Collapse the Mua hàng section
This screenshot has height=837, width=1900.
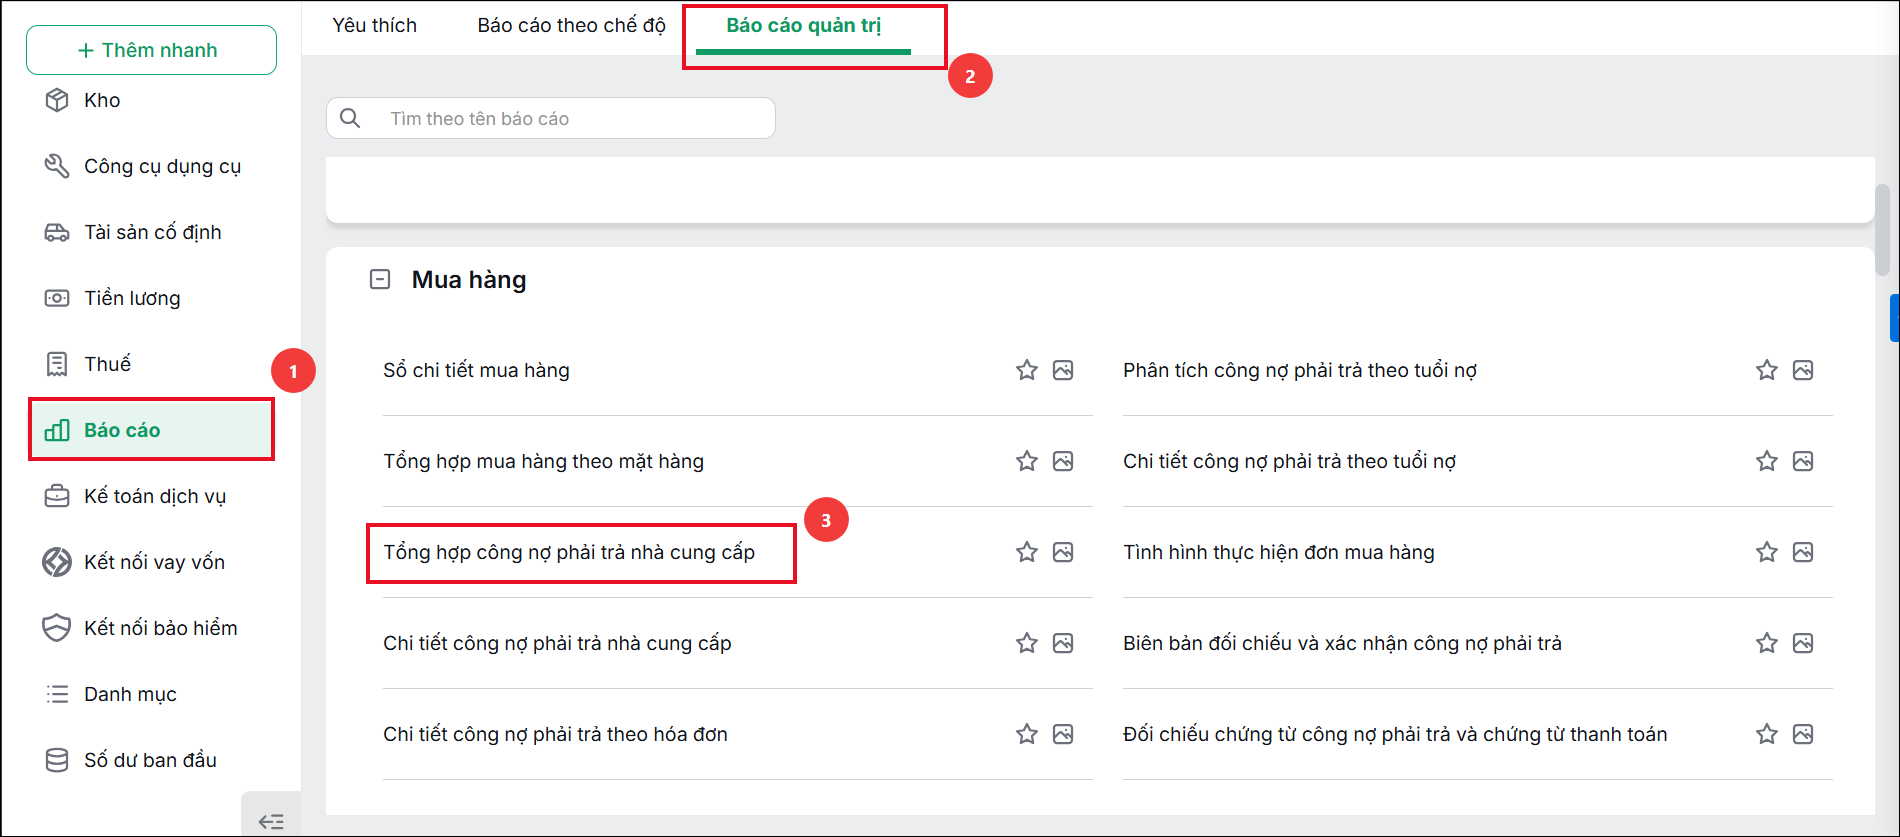(x=380, y=279)
